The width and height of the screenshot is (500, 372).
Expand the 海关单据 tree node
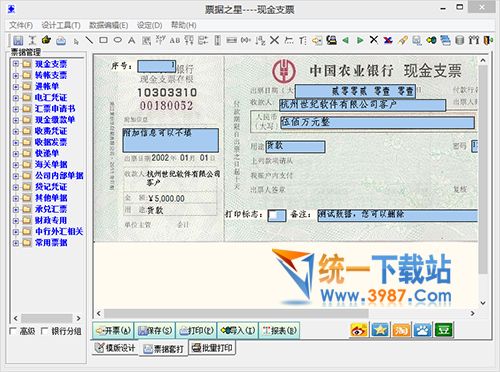pyautogui.click(x=15, y=164)
